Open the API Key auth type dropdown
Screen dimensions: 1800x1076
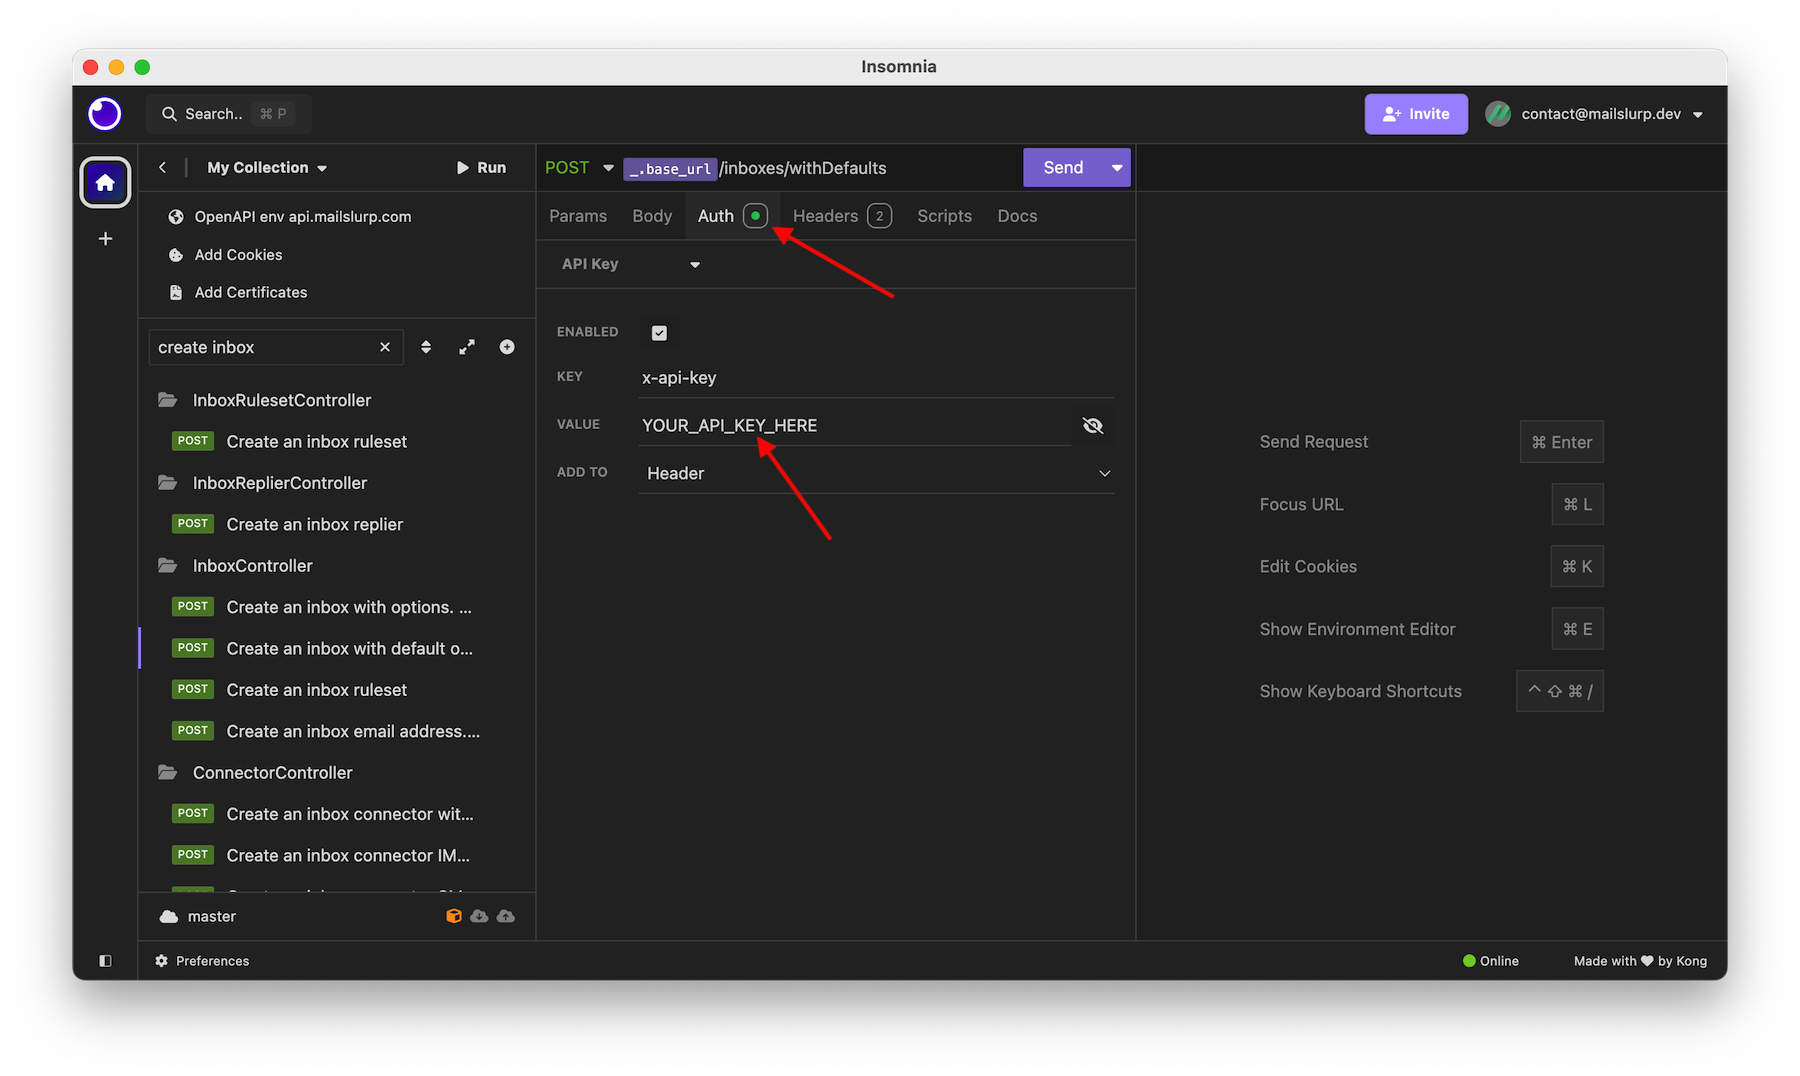click(x=631, y=264)
